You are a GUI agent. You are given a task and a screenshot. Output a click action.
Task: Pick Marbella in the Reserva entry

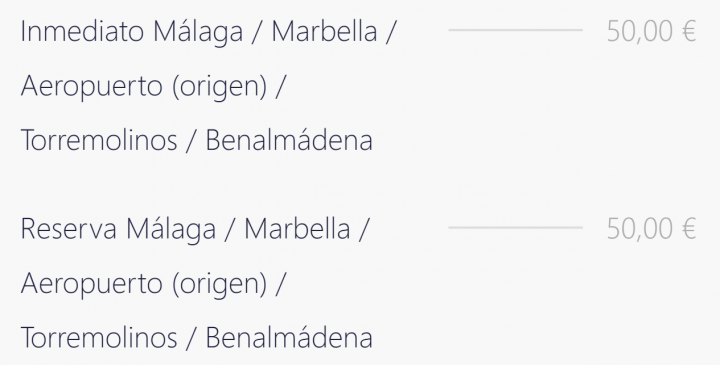pos(297,229)
